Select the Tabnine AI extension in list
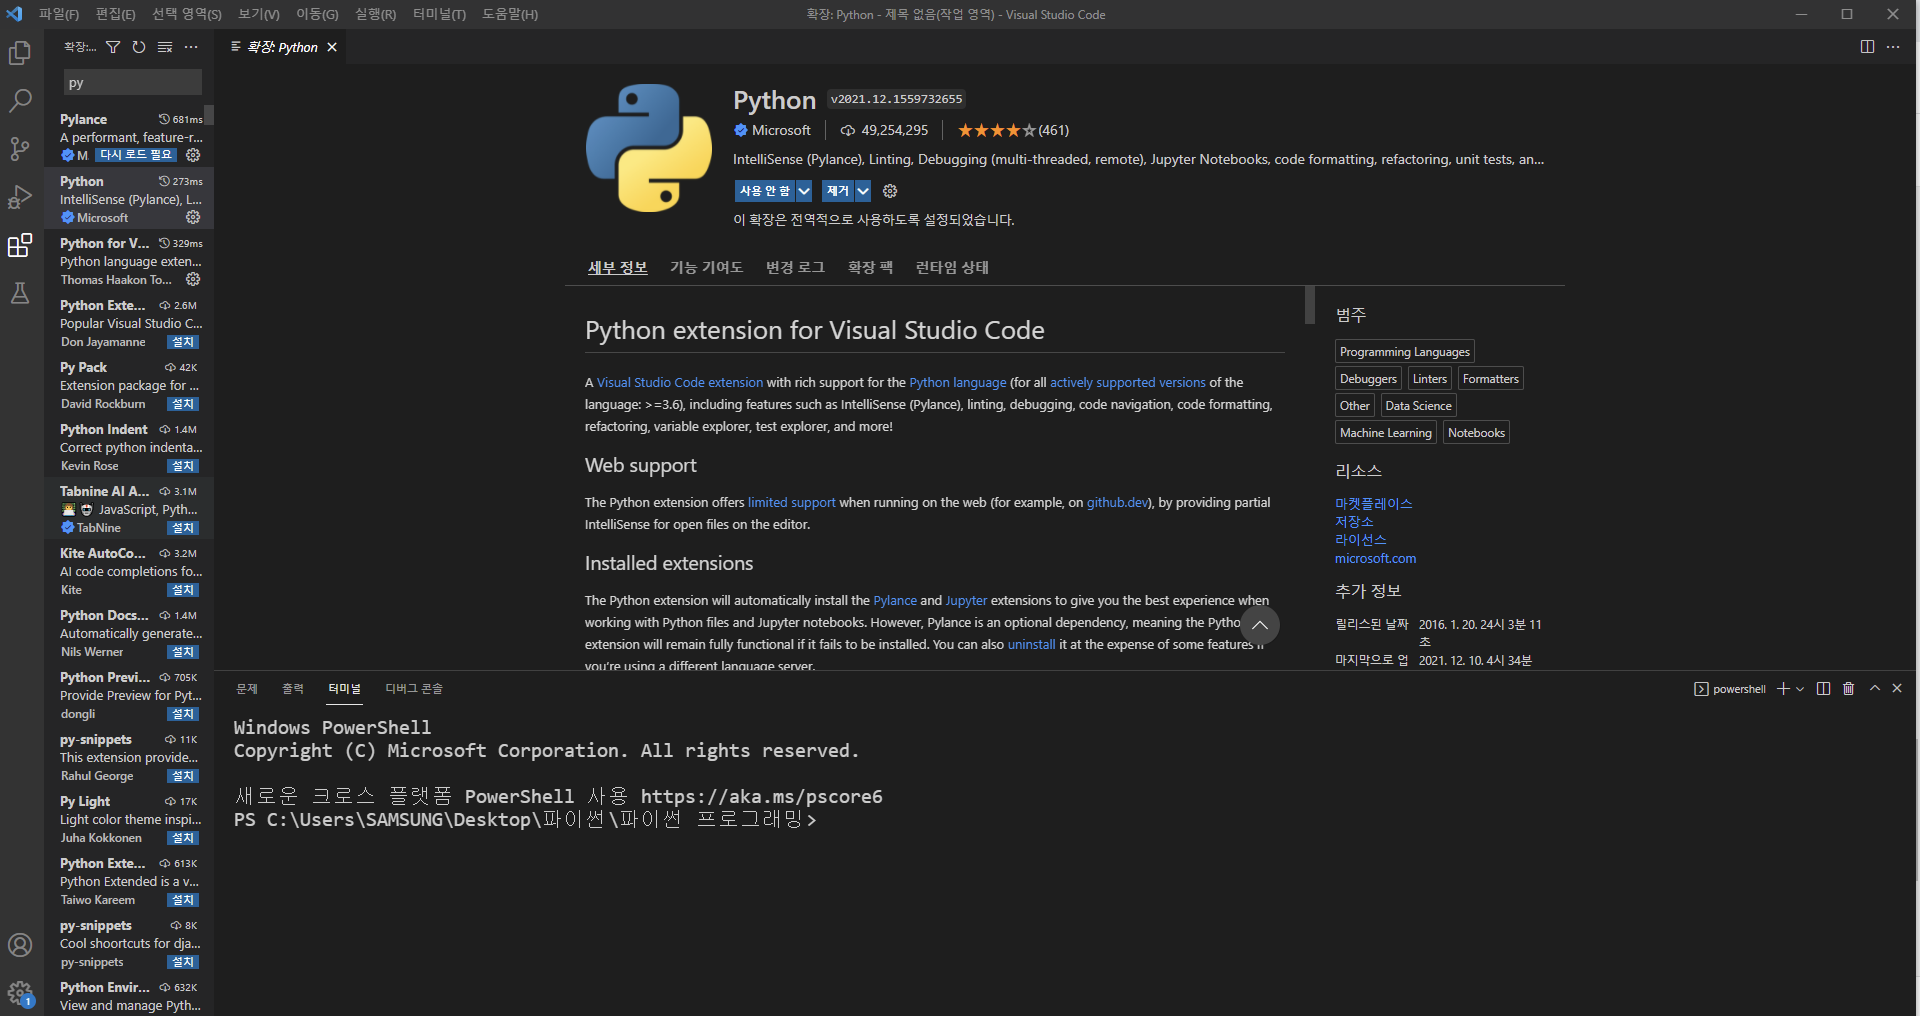The width and height of the screenshot is (1920, 1016). click(129, 509)
